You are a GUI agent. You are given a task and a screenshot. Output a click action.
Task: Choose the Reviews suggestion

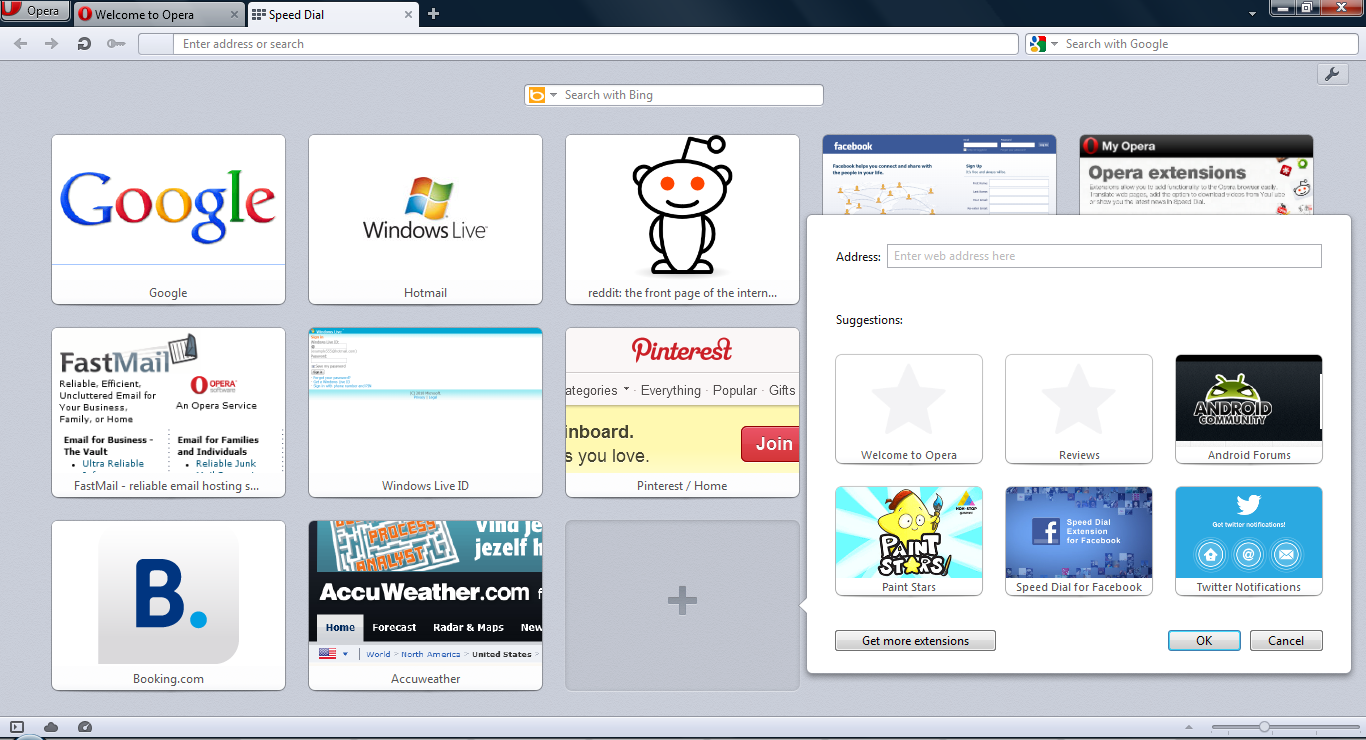[x=1079, y=409]
